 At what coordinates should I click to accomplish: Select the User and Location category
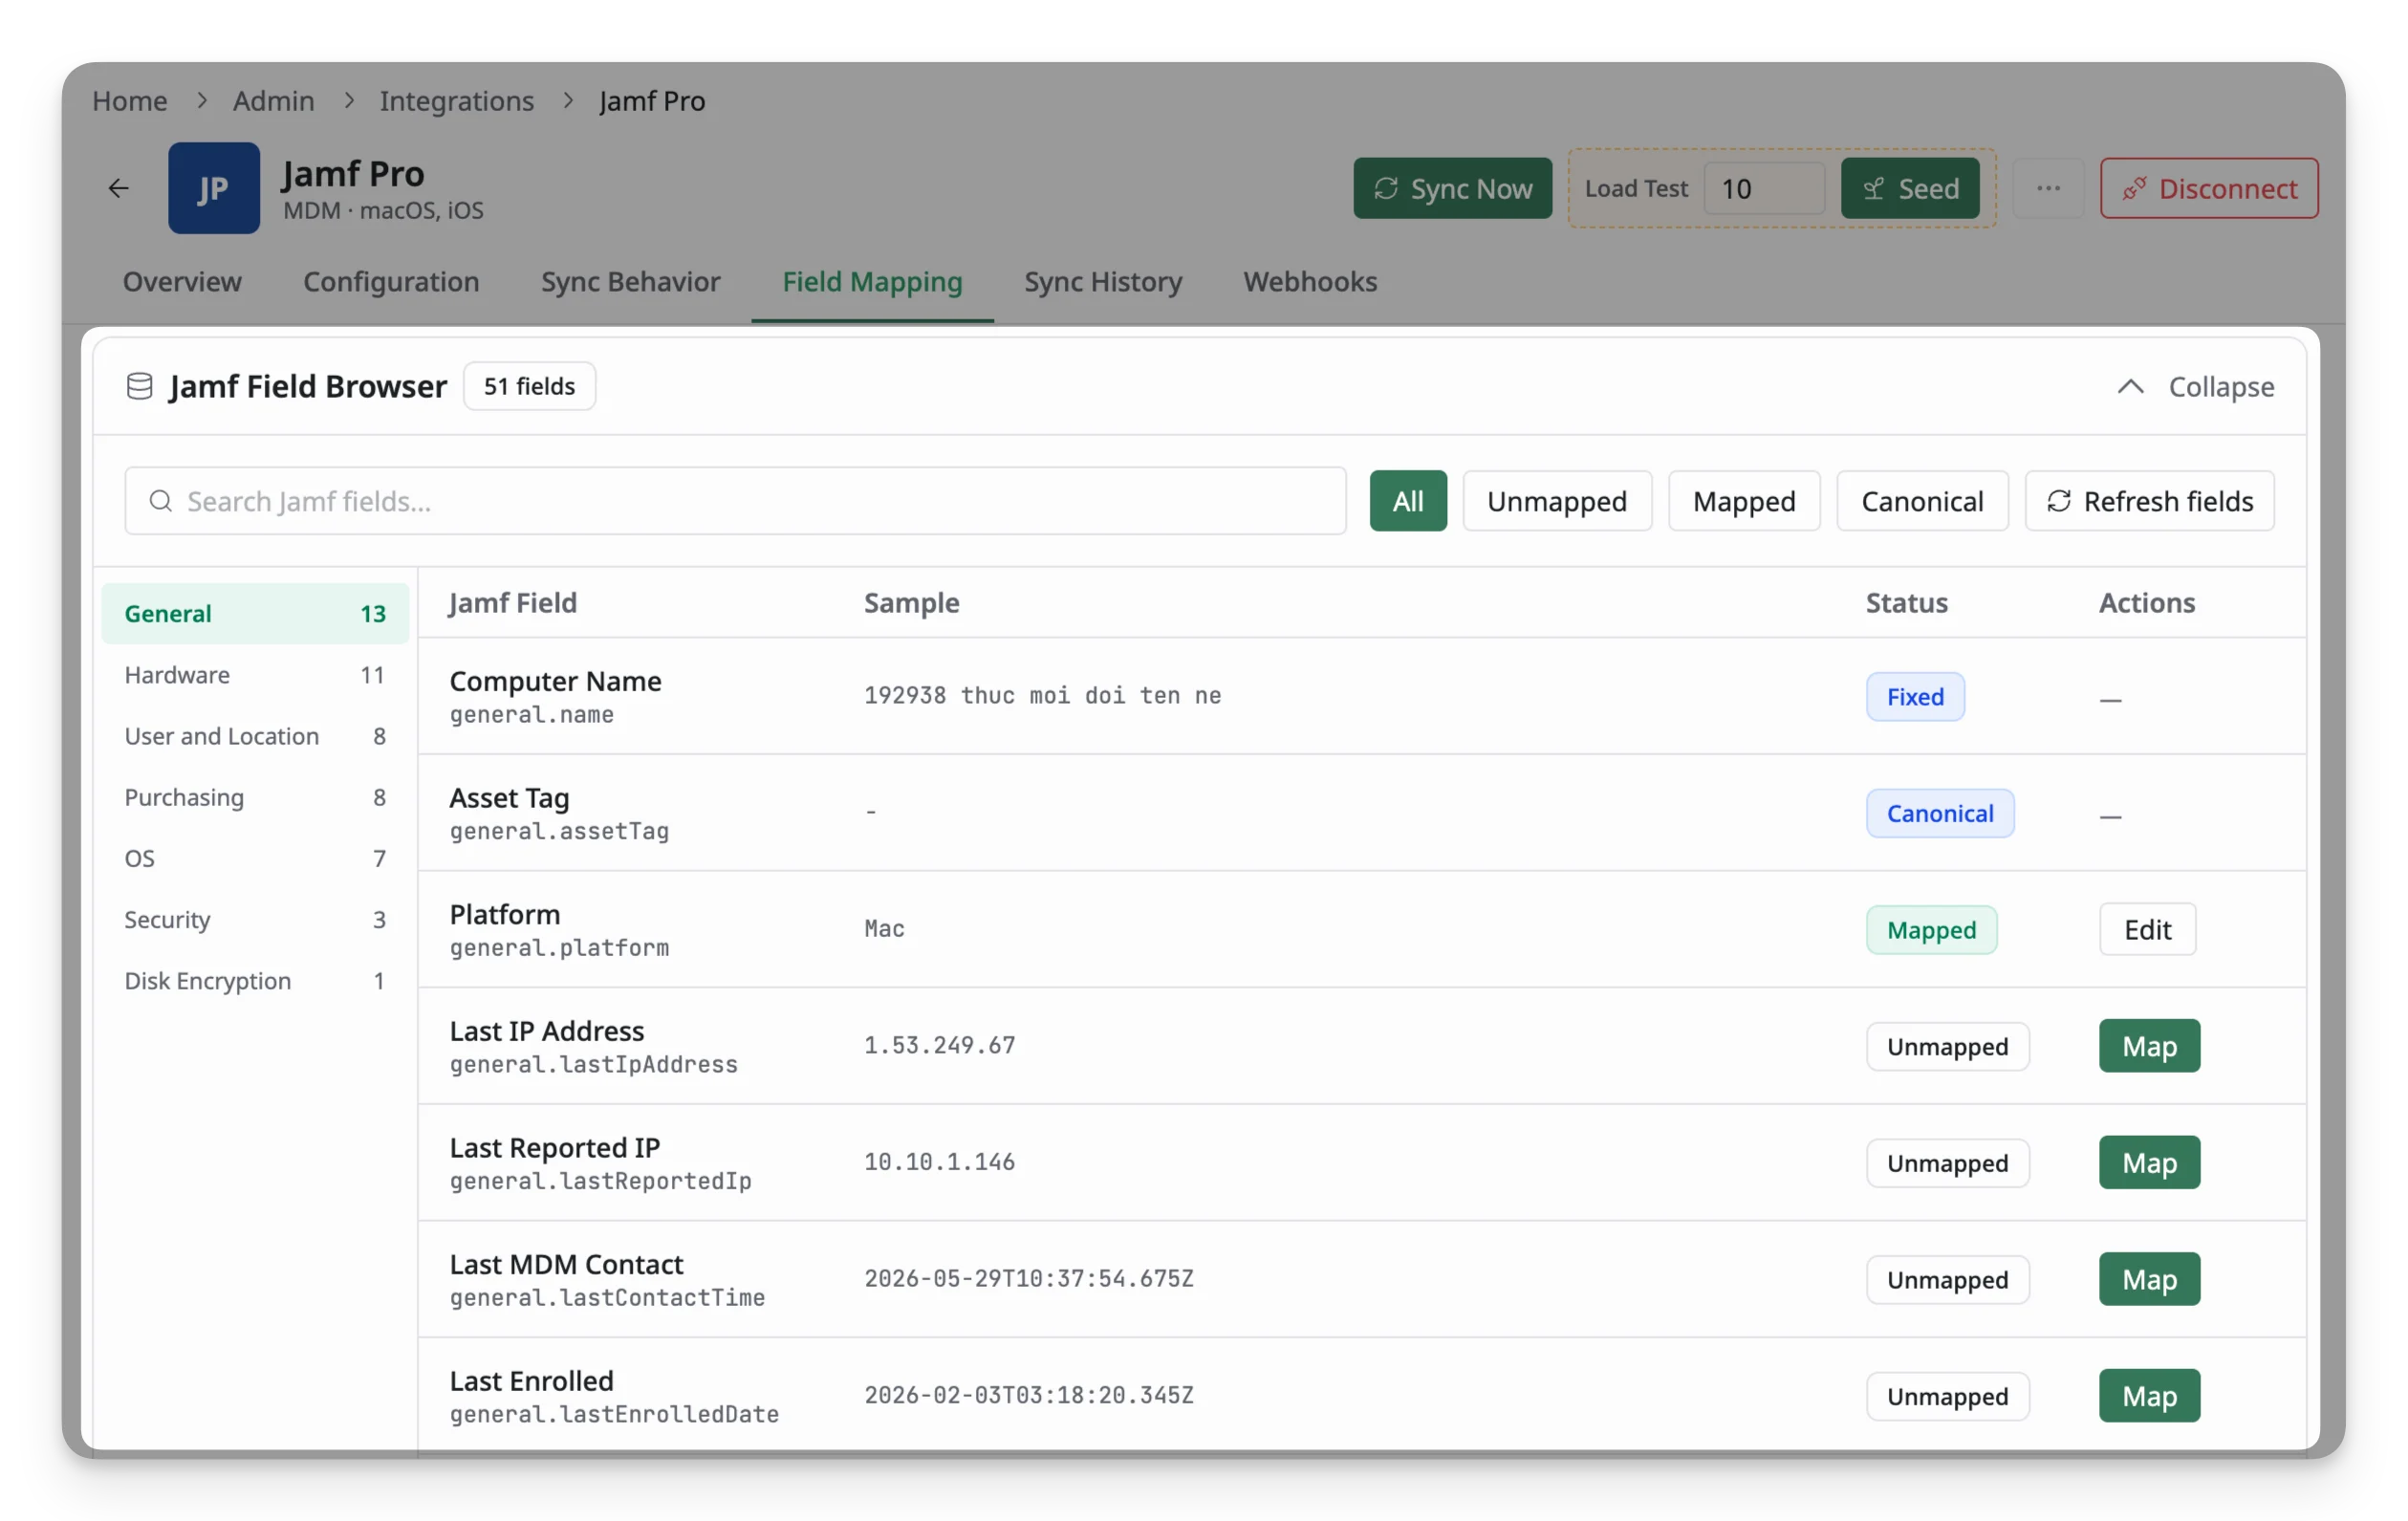click(x=255, y=736)
